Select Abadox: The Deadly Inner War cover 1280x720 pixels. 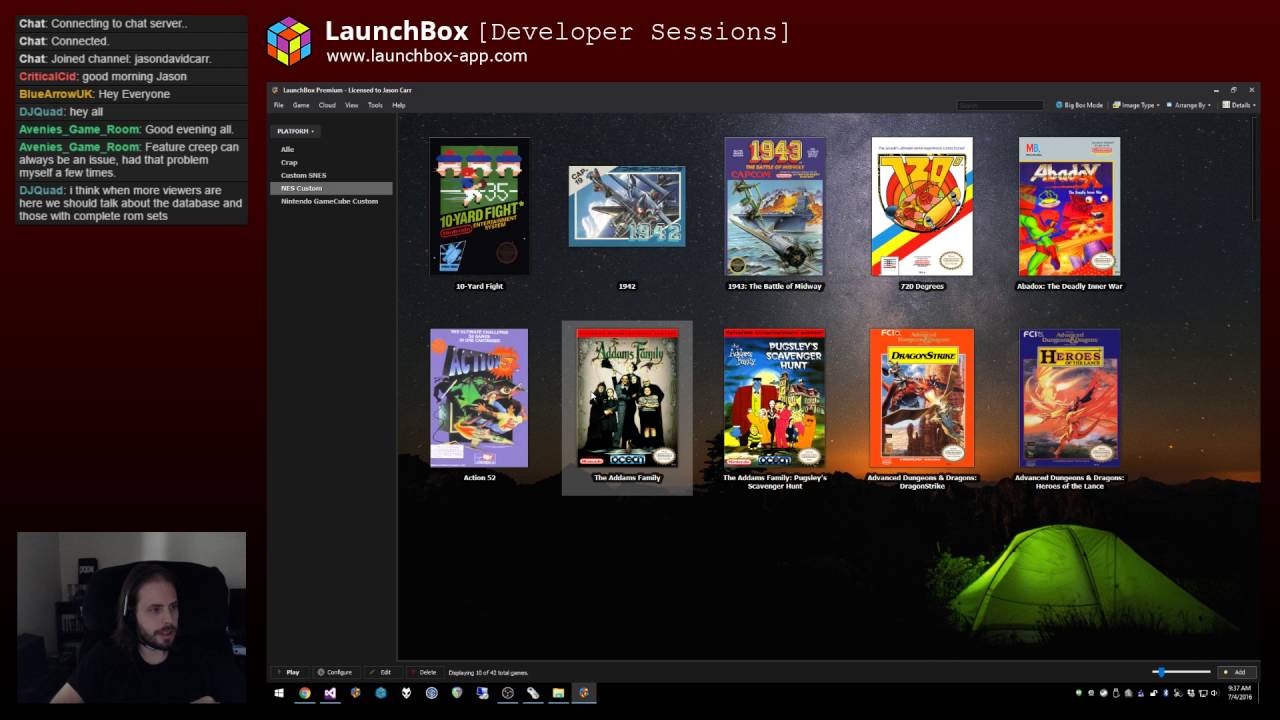(1069, 206)
